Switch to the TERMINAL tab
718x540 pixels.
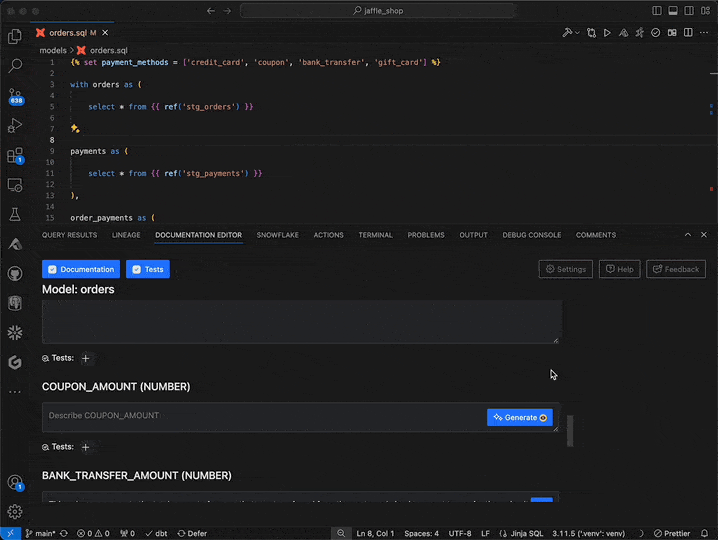point(375,235)
